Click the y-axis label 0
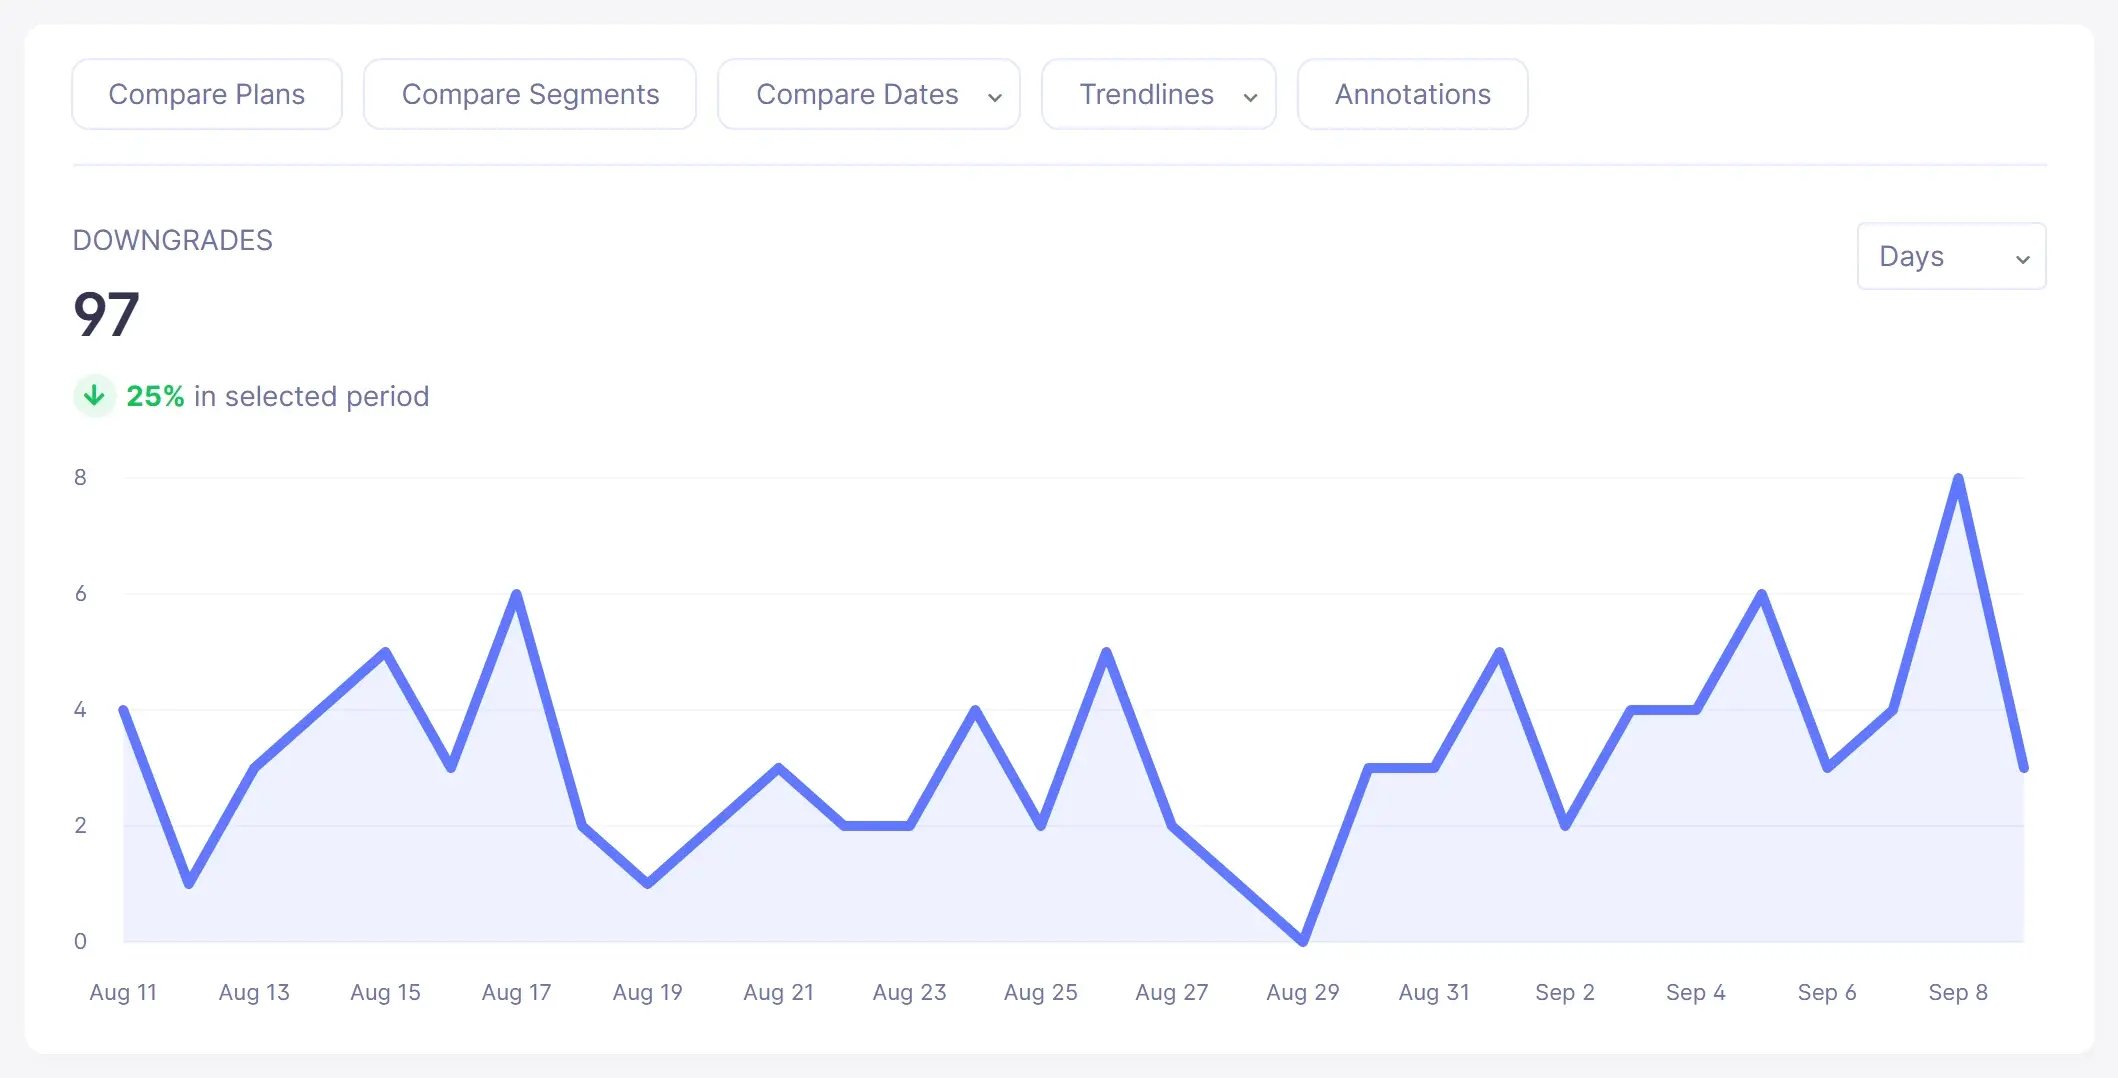 [x=80, y=941]
